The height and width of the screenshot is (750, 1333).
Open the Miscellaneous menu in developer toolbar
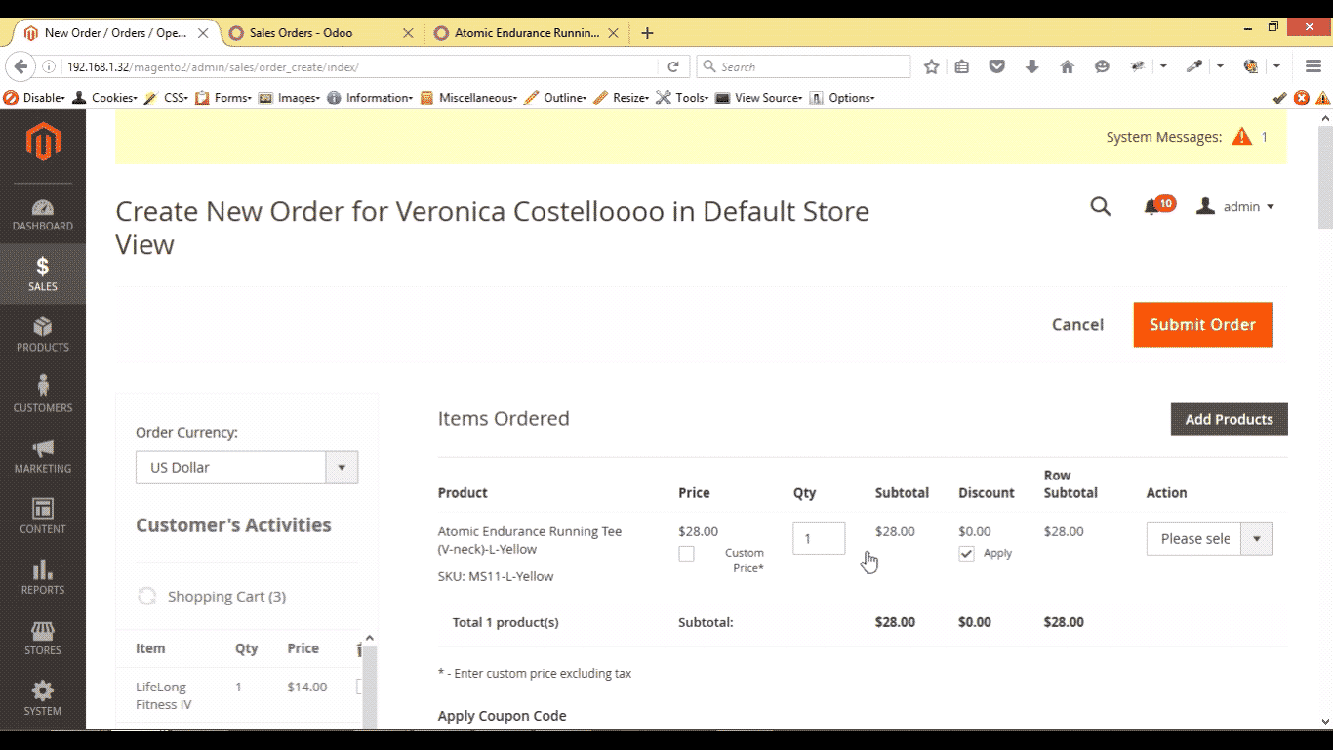(469, 98)
